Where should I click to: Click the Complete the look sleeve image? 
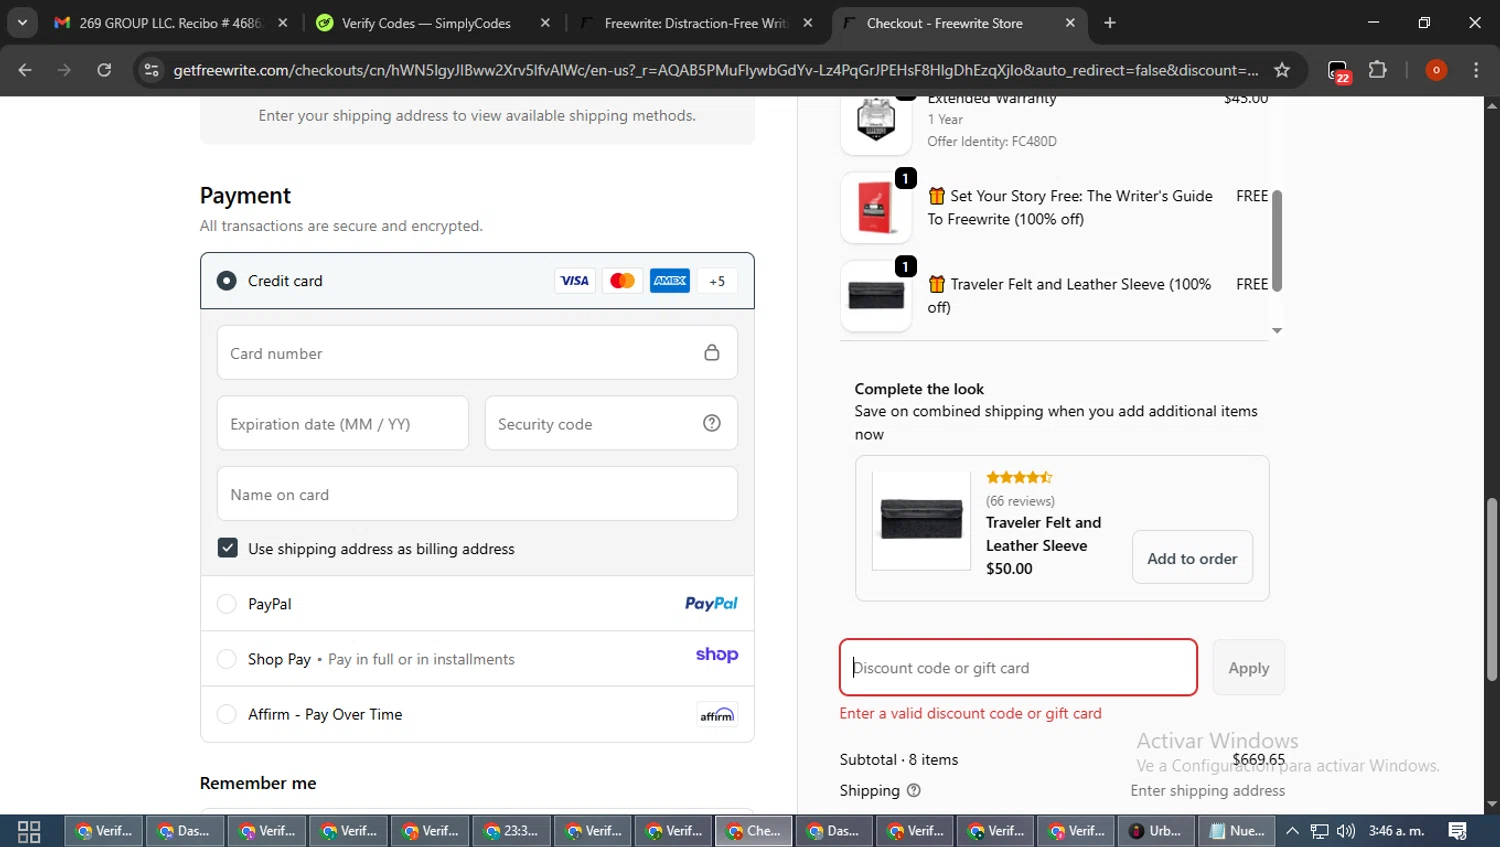click(921, 520)
